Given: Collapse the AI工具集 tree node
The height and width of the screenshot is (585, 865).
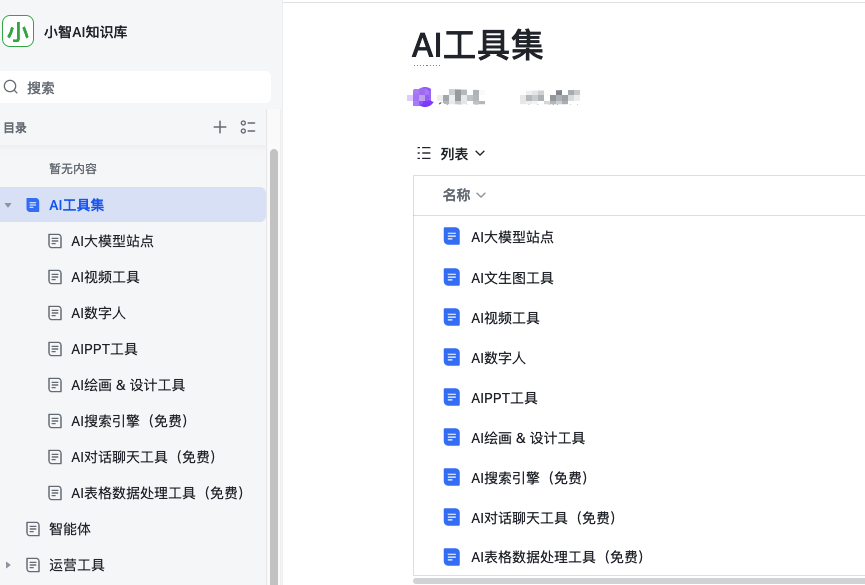Looking at the screenshot, I should coord(9,205).
